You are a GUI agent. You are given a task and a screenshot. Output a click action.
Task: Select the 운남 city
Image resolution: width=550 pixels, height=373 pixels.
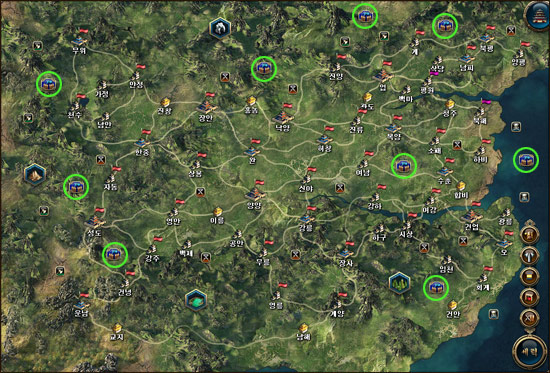pos(81,305)
